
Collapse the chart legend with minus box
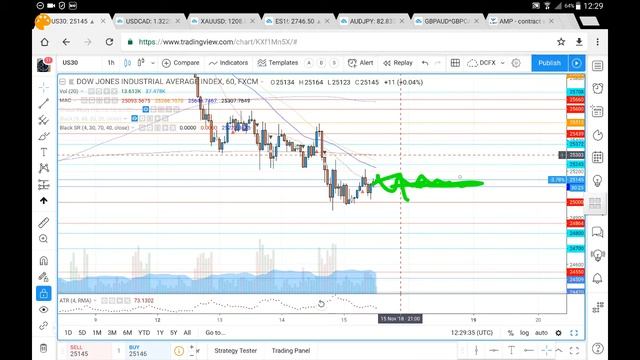pyautogui.click(x=63, y=82)
